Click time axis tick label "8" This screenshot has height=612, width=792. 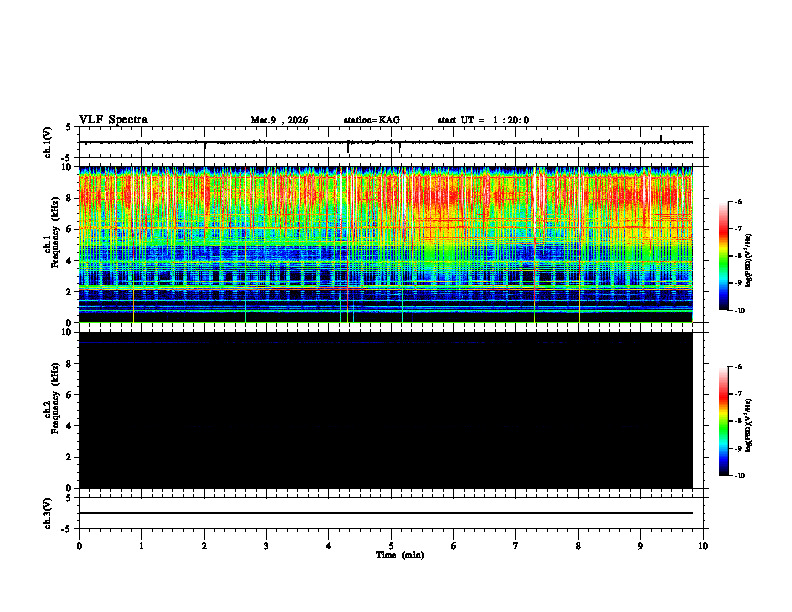(578, 546)
